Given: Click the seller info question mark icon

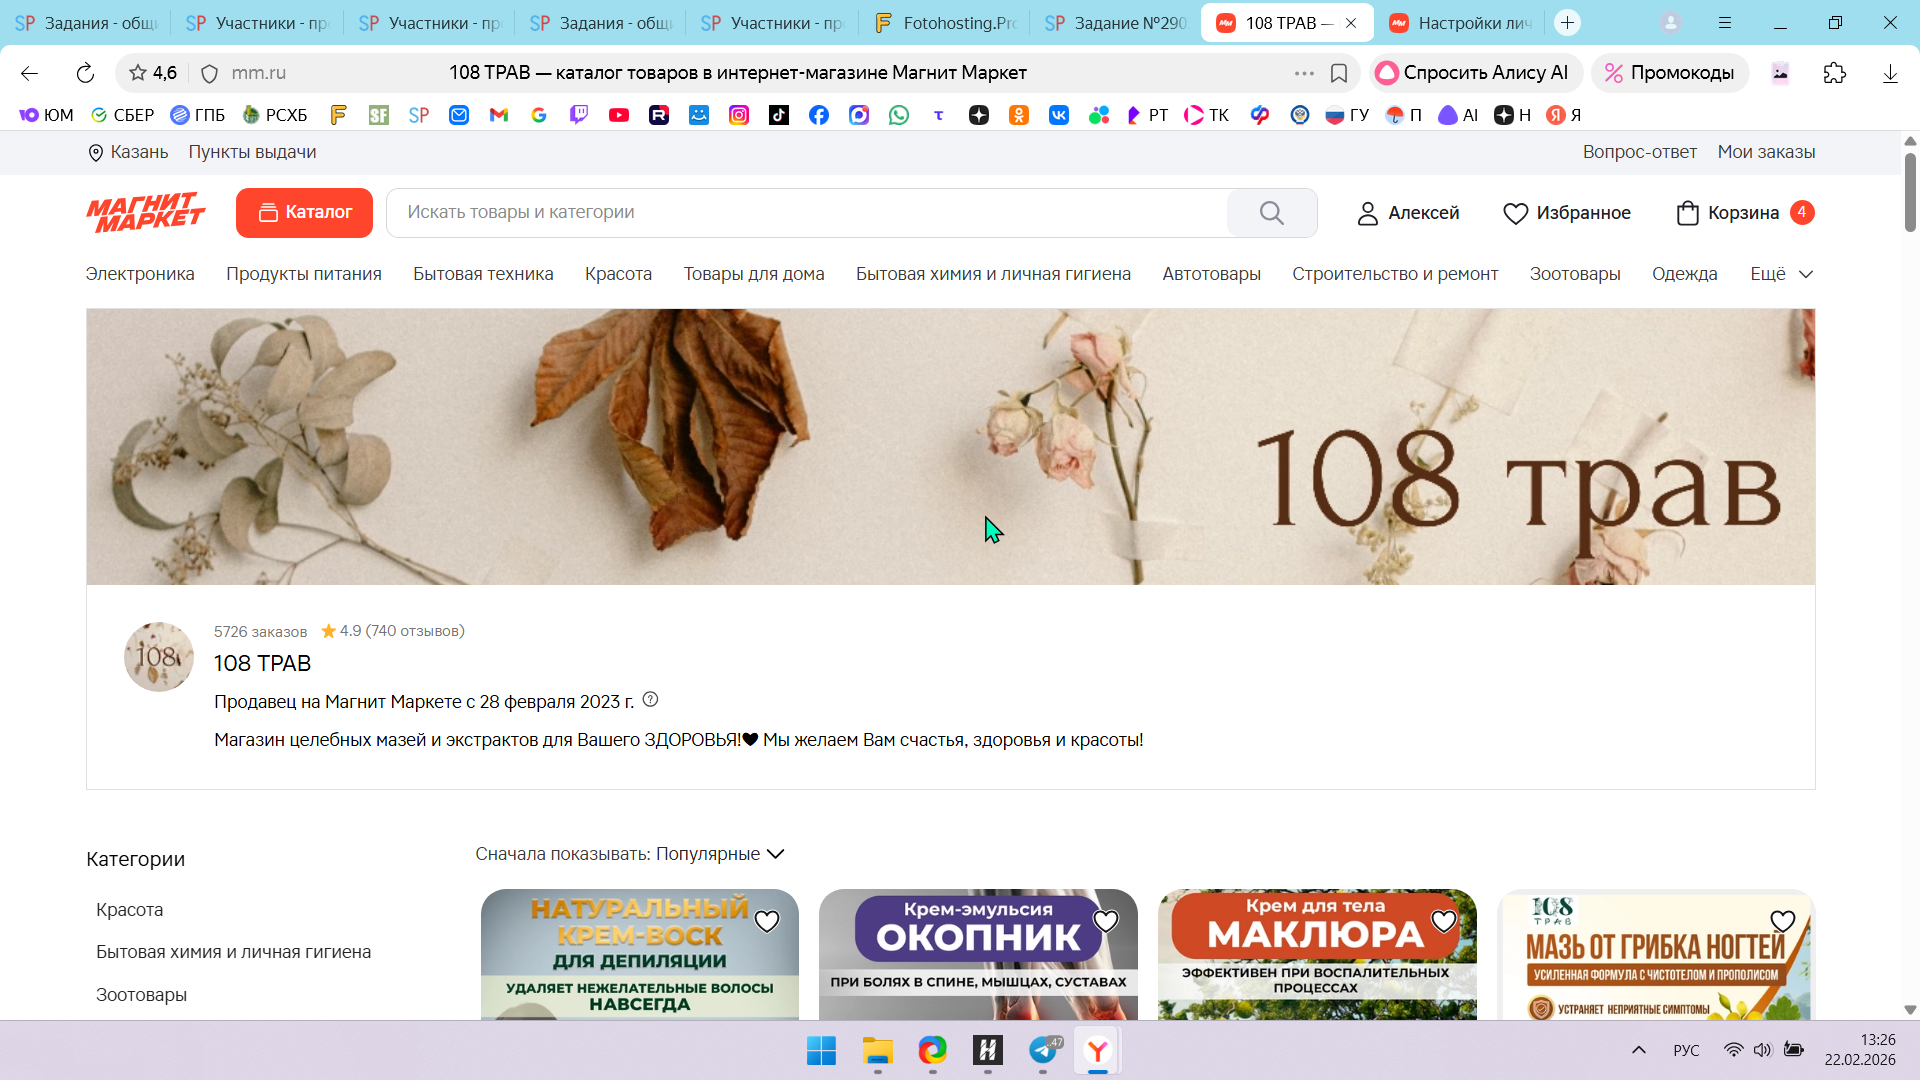Looking at the screenshot, I should point(650,700).
